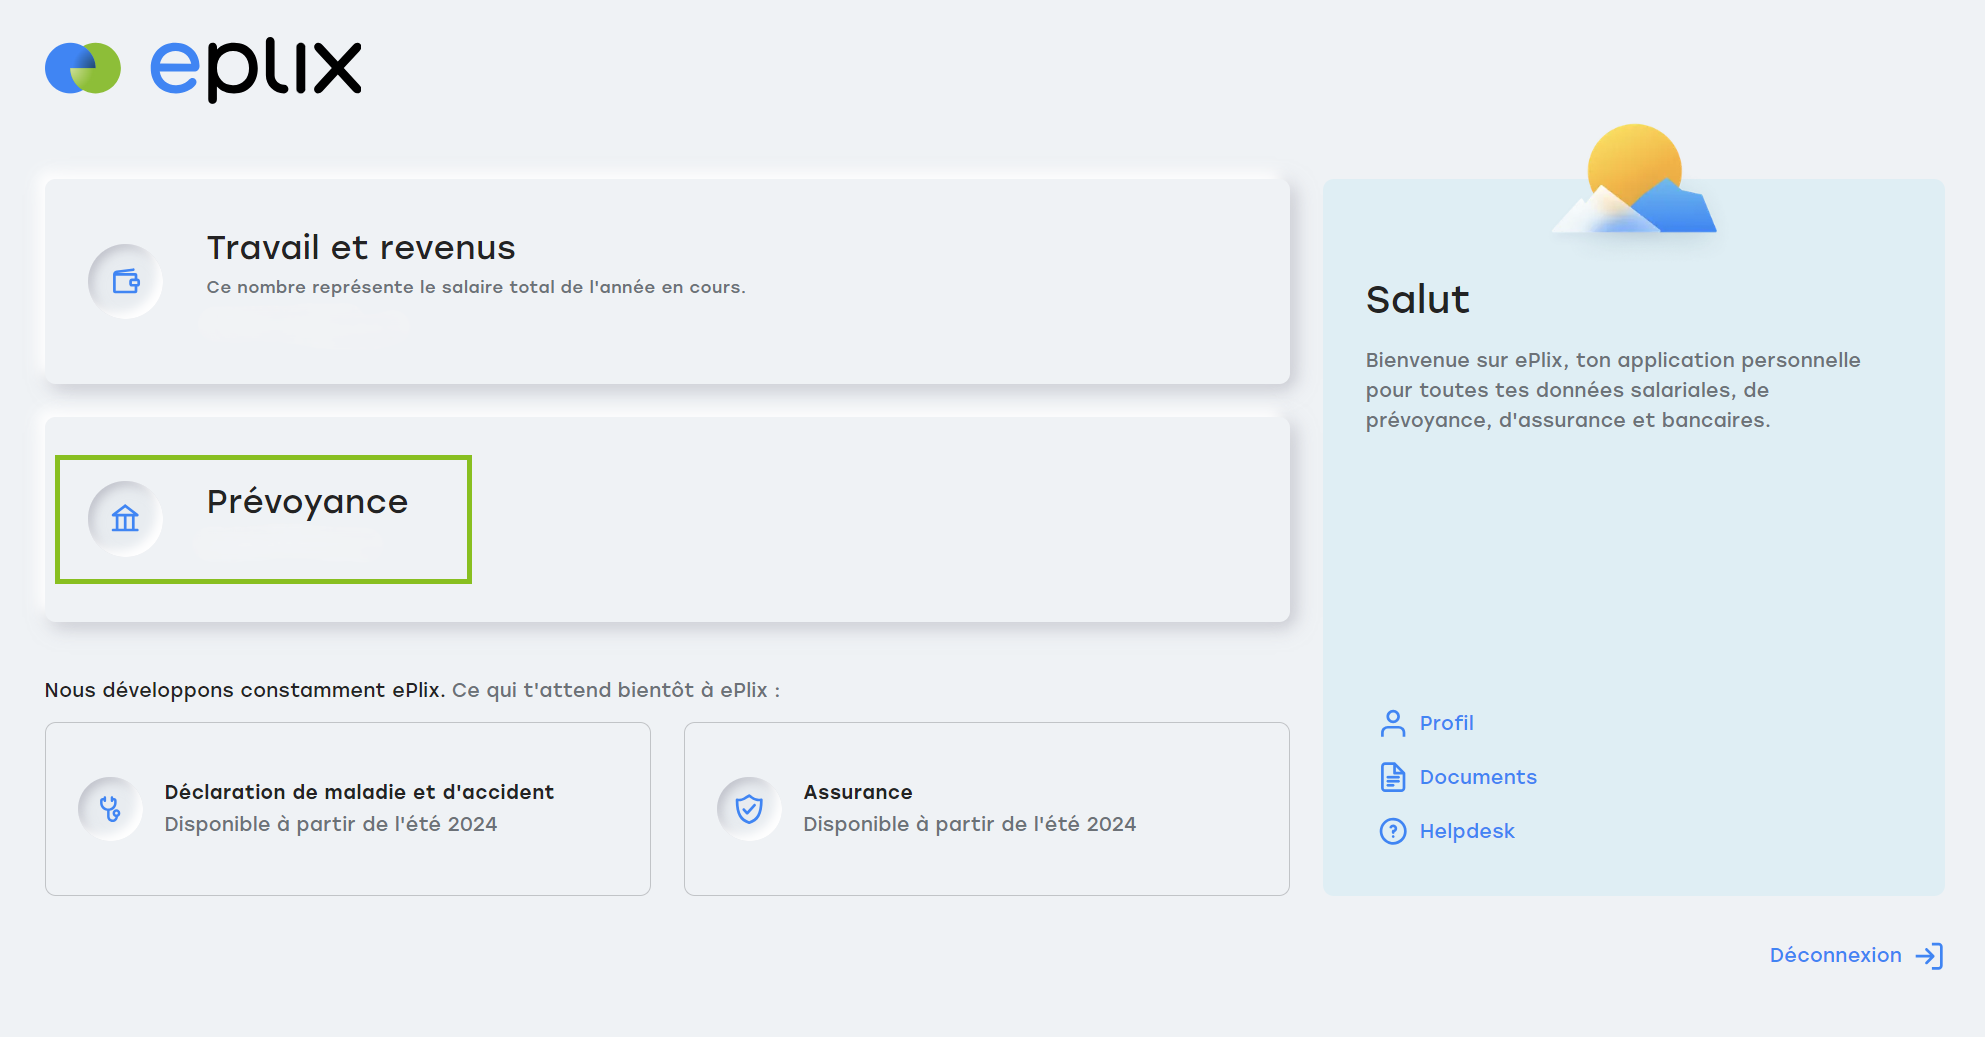1985x1037 pixels.
Task: Open the Travail et revenus card
Action: 667,281
